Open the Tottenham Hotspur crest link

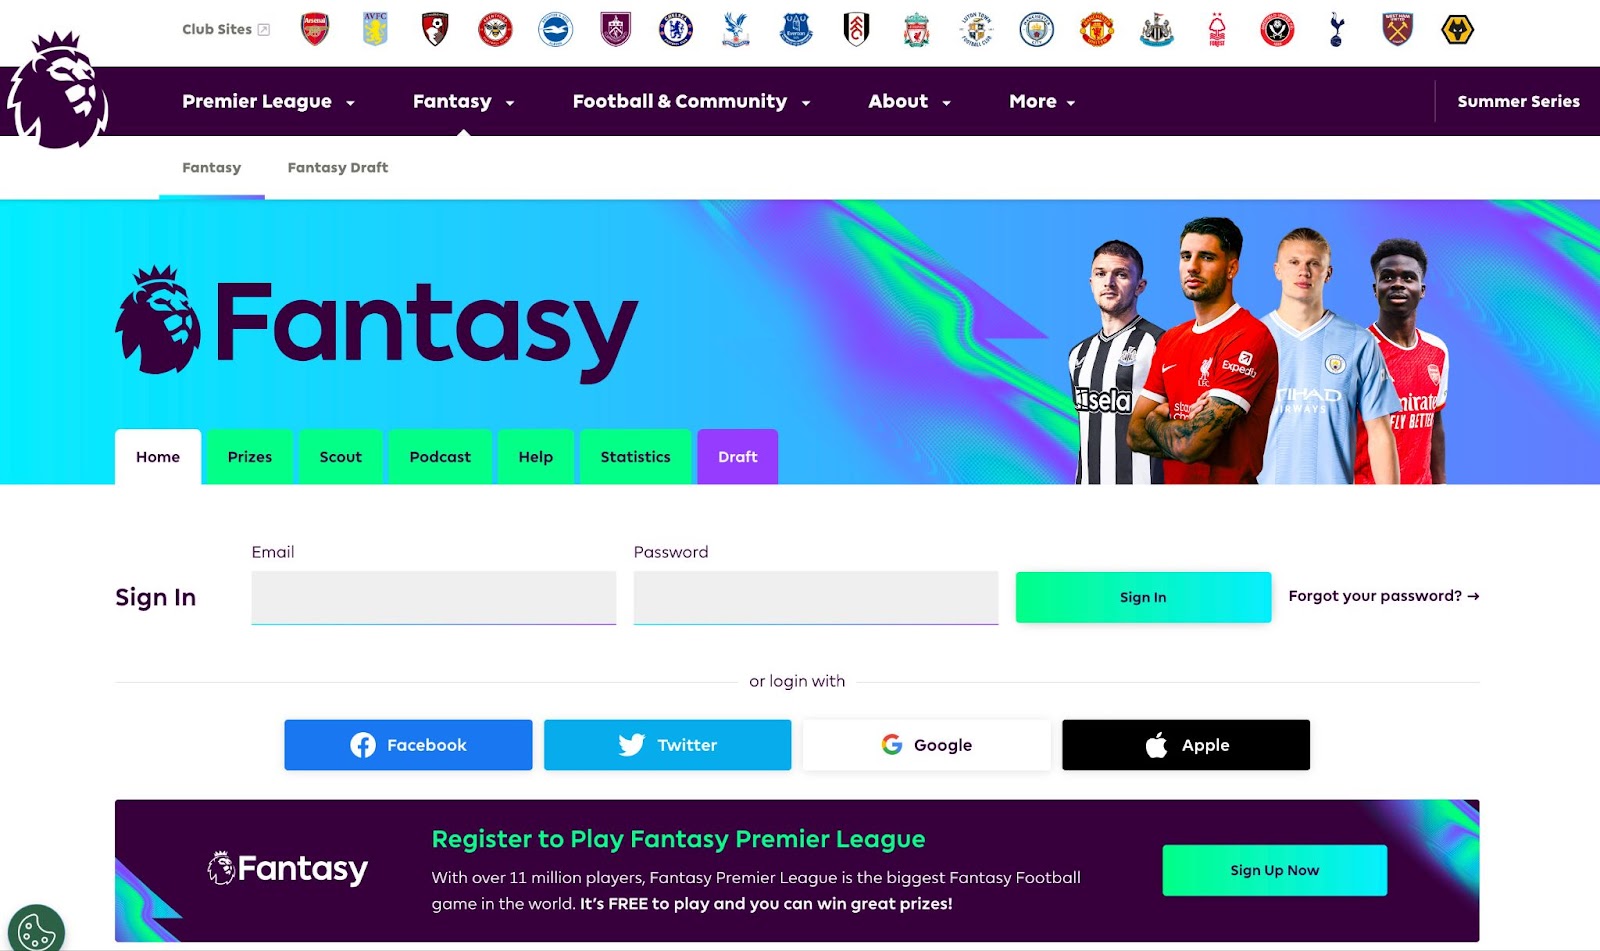click(x=1337, y=30)
